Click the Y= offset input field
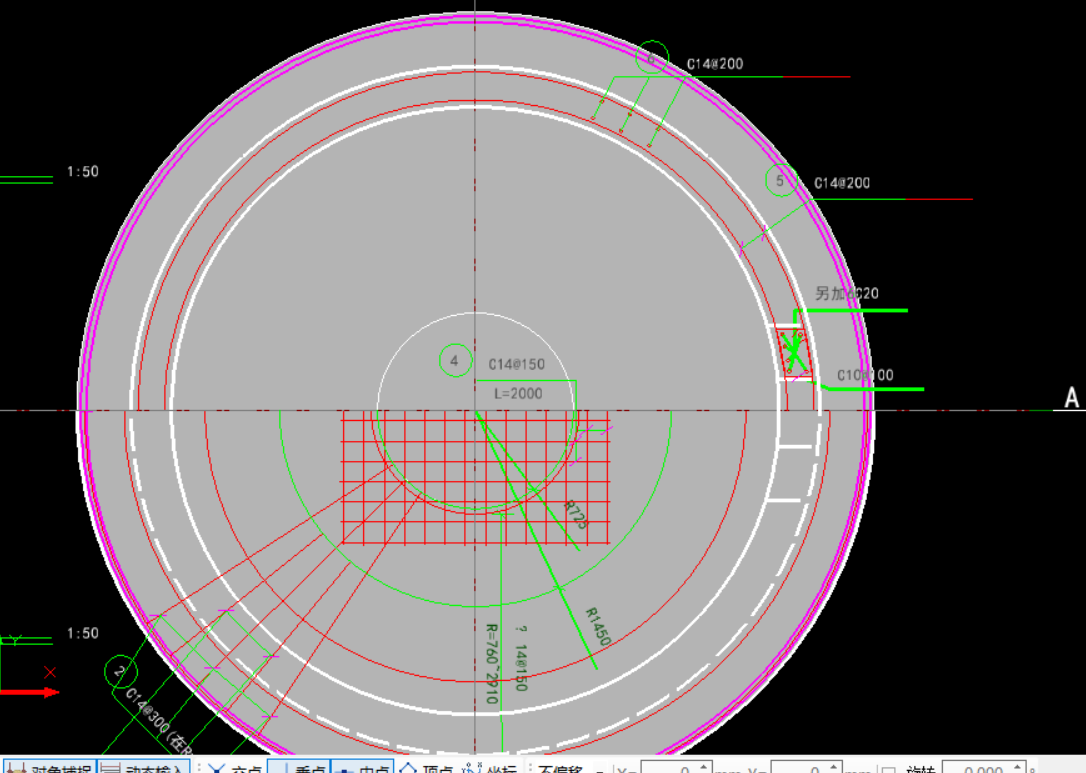 point(805,768)
